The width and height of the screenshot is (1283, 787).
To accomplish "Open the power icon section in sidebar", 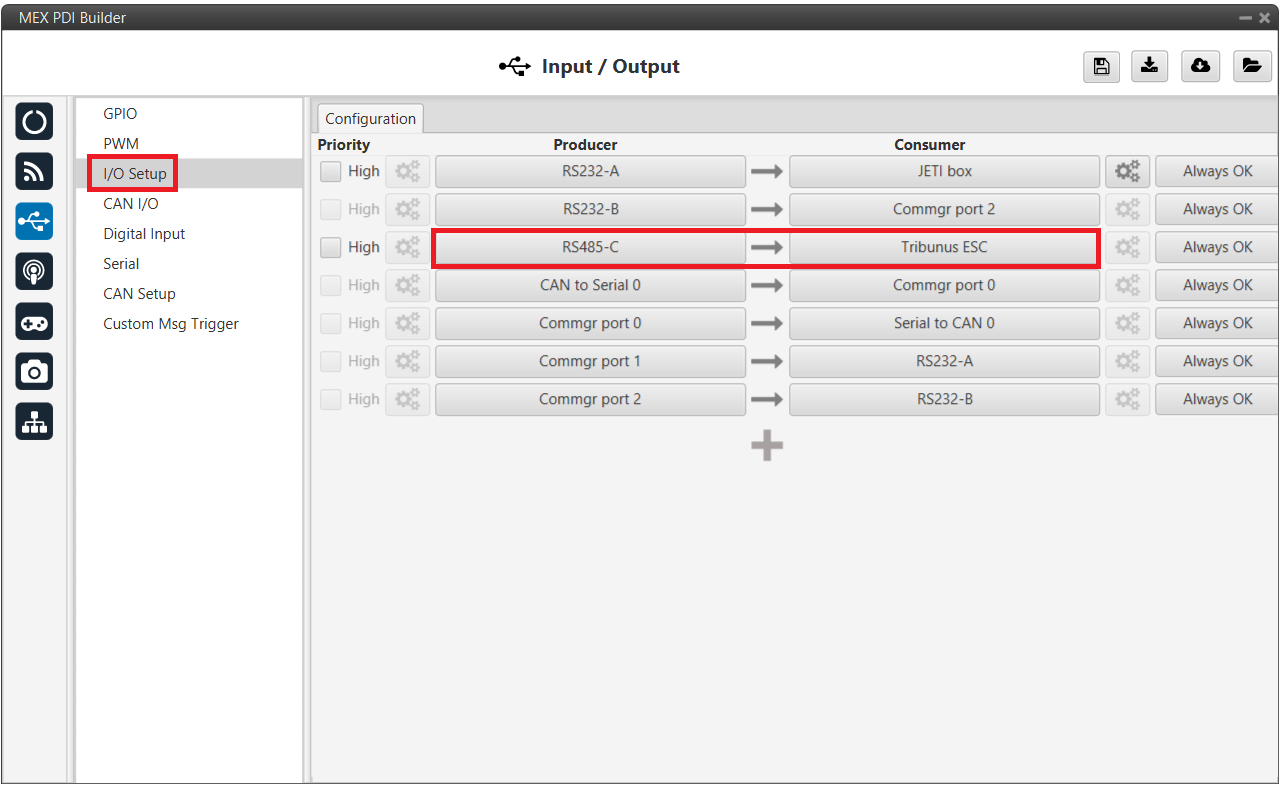I will click(34, 122).
